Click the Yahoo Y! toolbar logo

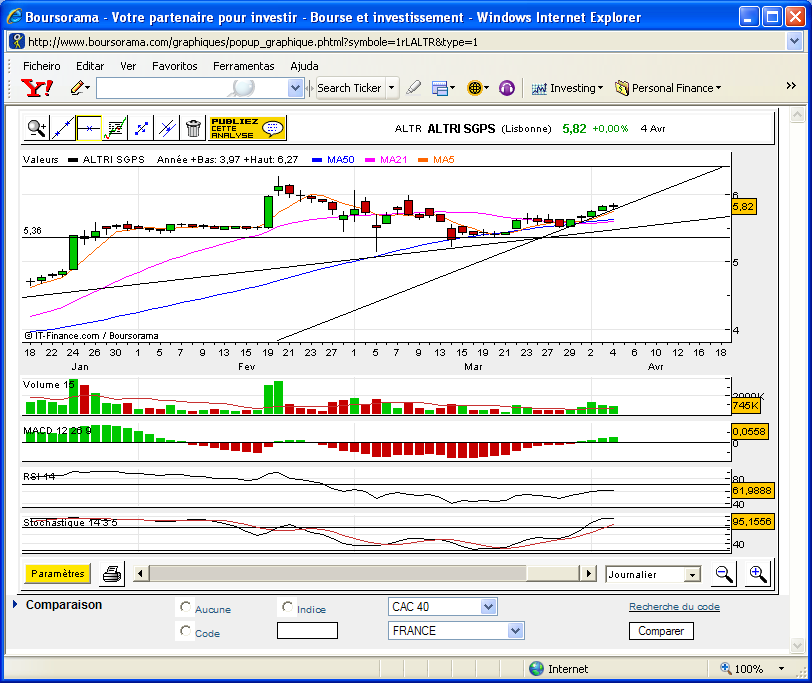(37, 88)
